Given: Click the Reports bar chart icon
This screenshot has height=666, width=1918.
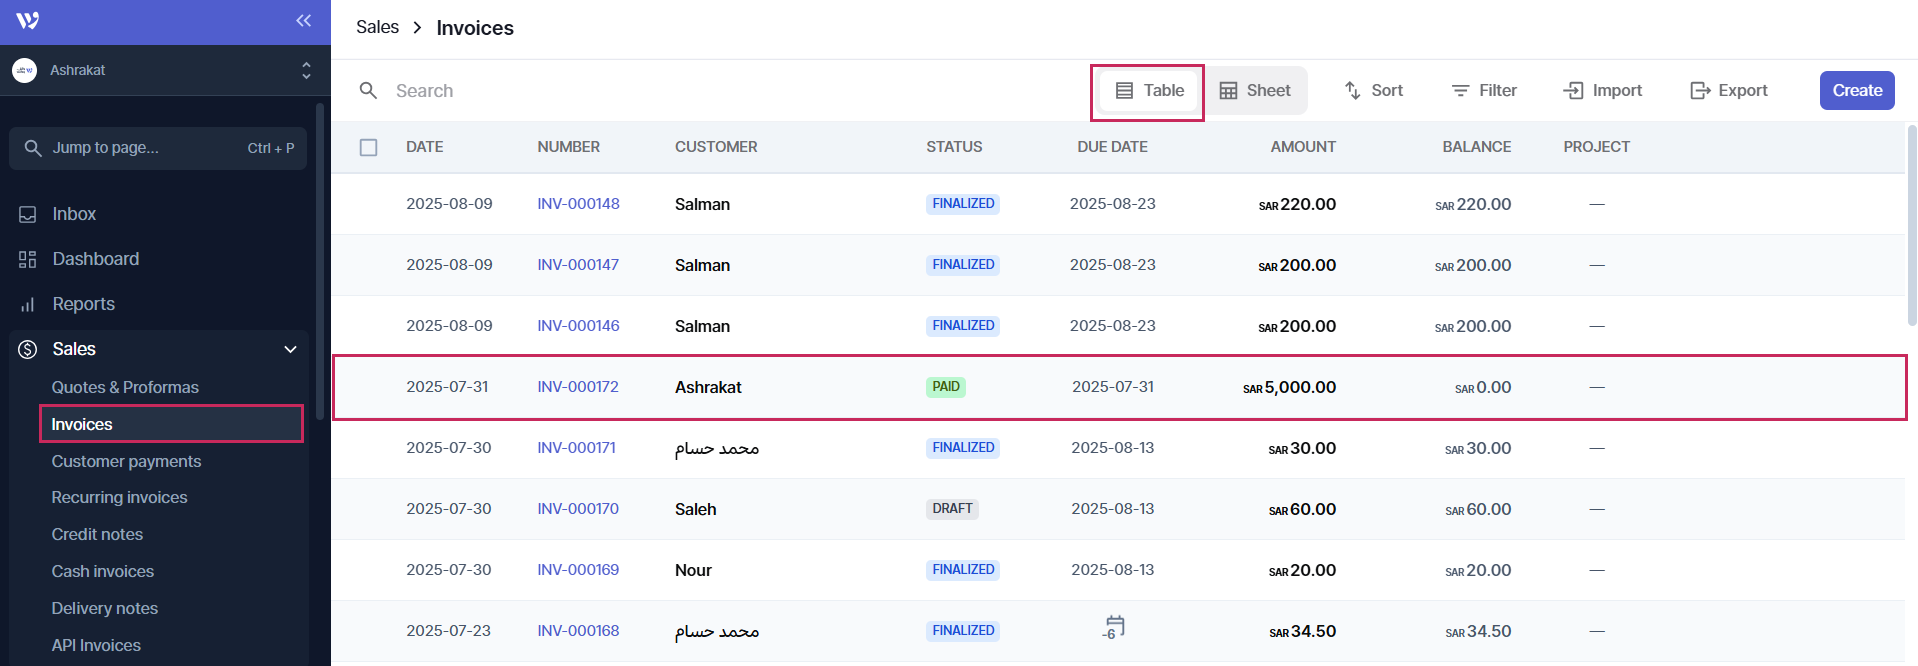Looking at the screenshot, I should 28,305.
